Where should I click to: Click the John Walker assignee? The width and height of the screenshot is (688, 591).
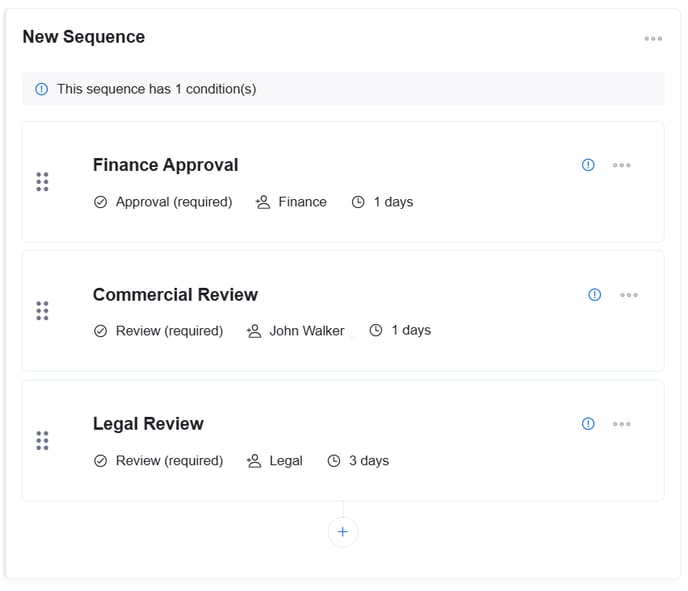[306, 331]
